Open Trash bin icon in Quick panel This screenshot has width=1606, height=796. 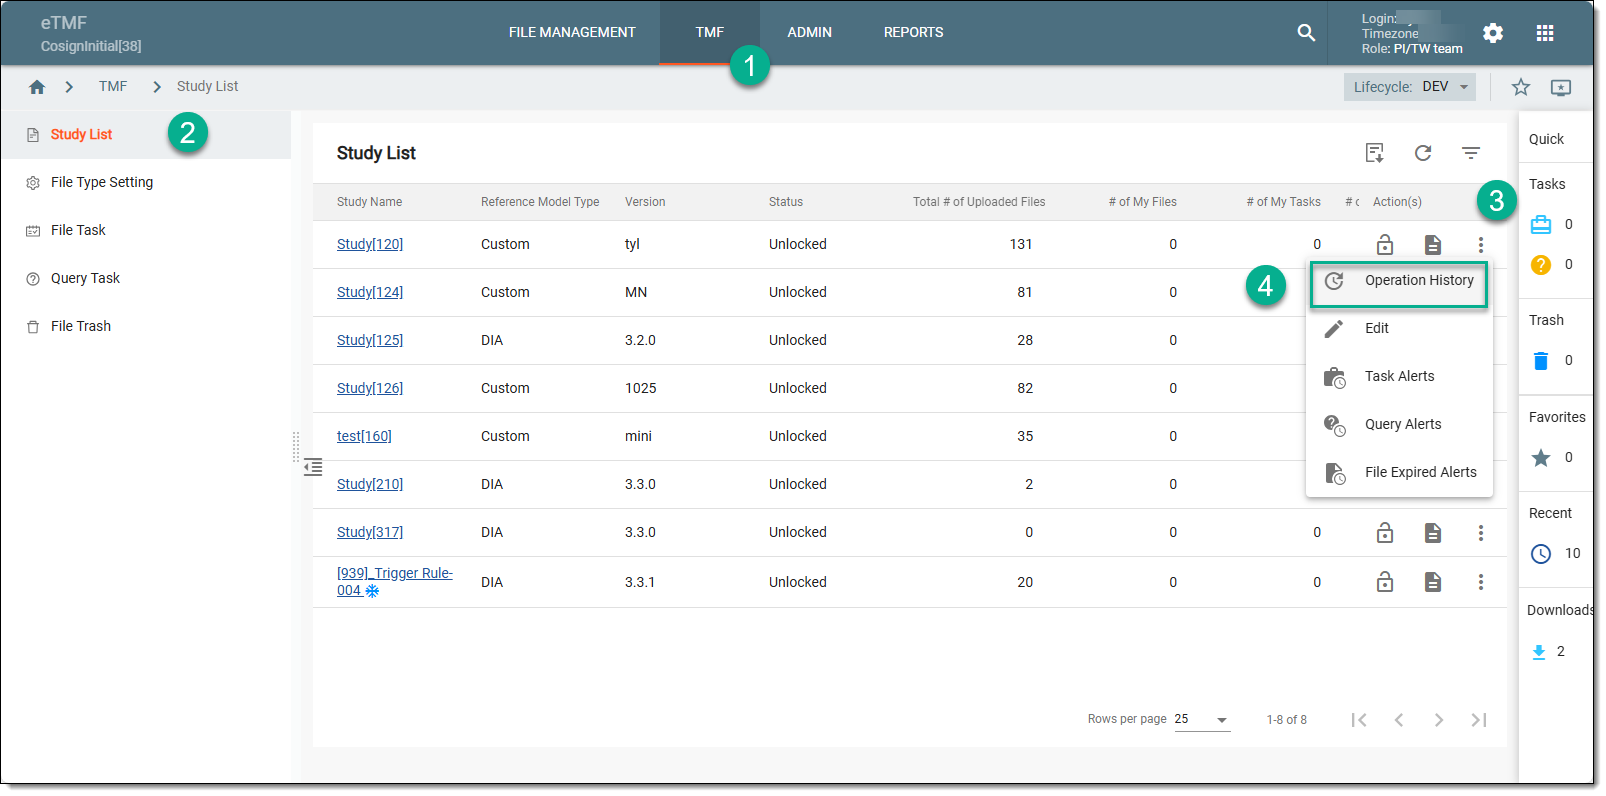pyautogui.click(x=1541, y=361)
